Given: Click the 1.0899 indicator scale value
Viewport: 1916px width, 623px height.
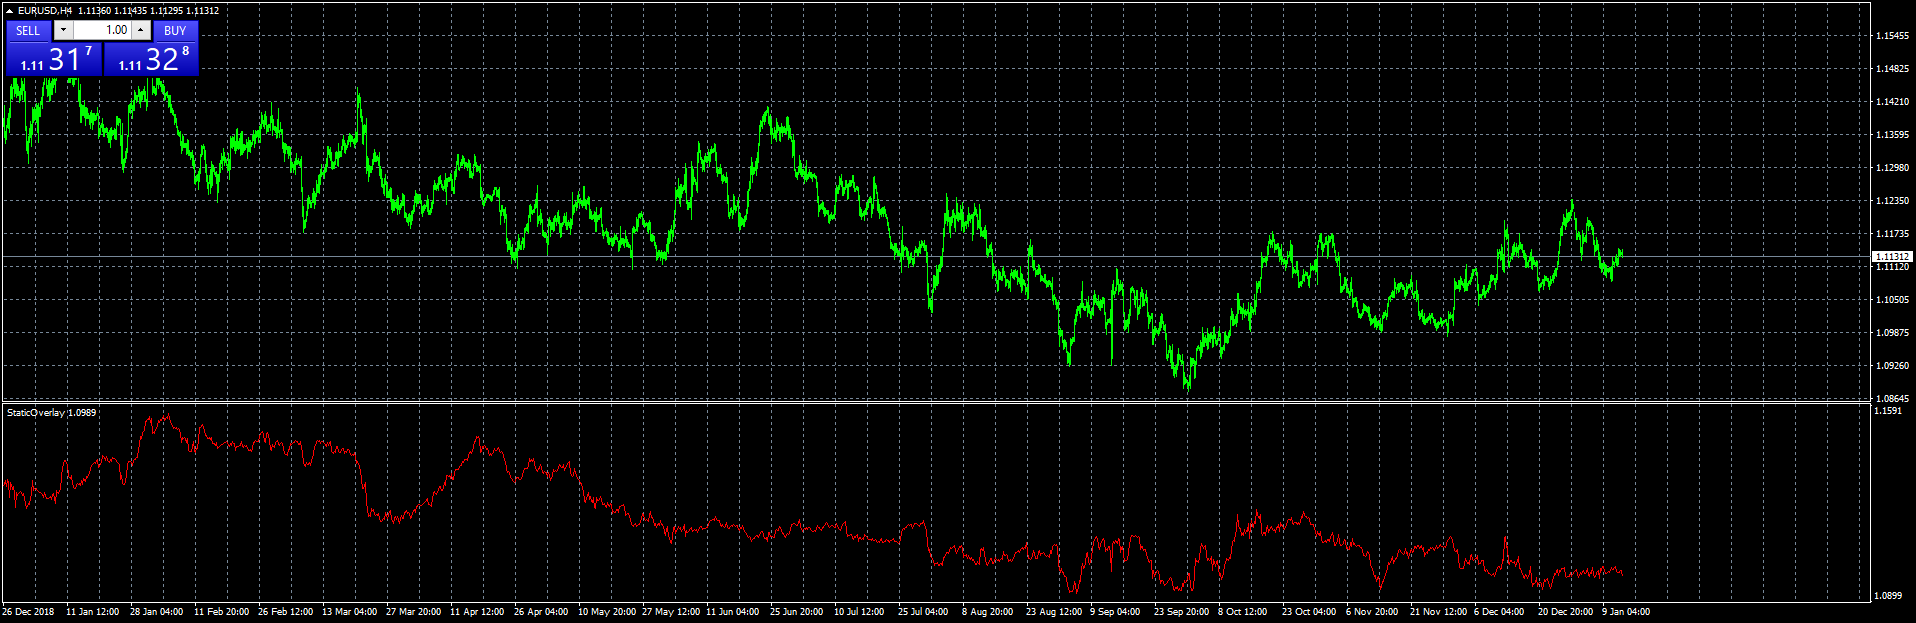Looking at the screenshot, I should [1888, 596].
